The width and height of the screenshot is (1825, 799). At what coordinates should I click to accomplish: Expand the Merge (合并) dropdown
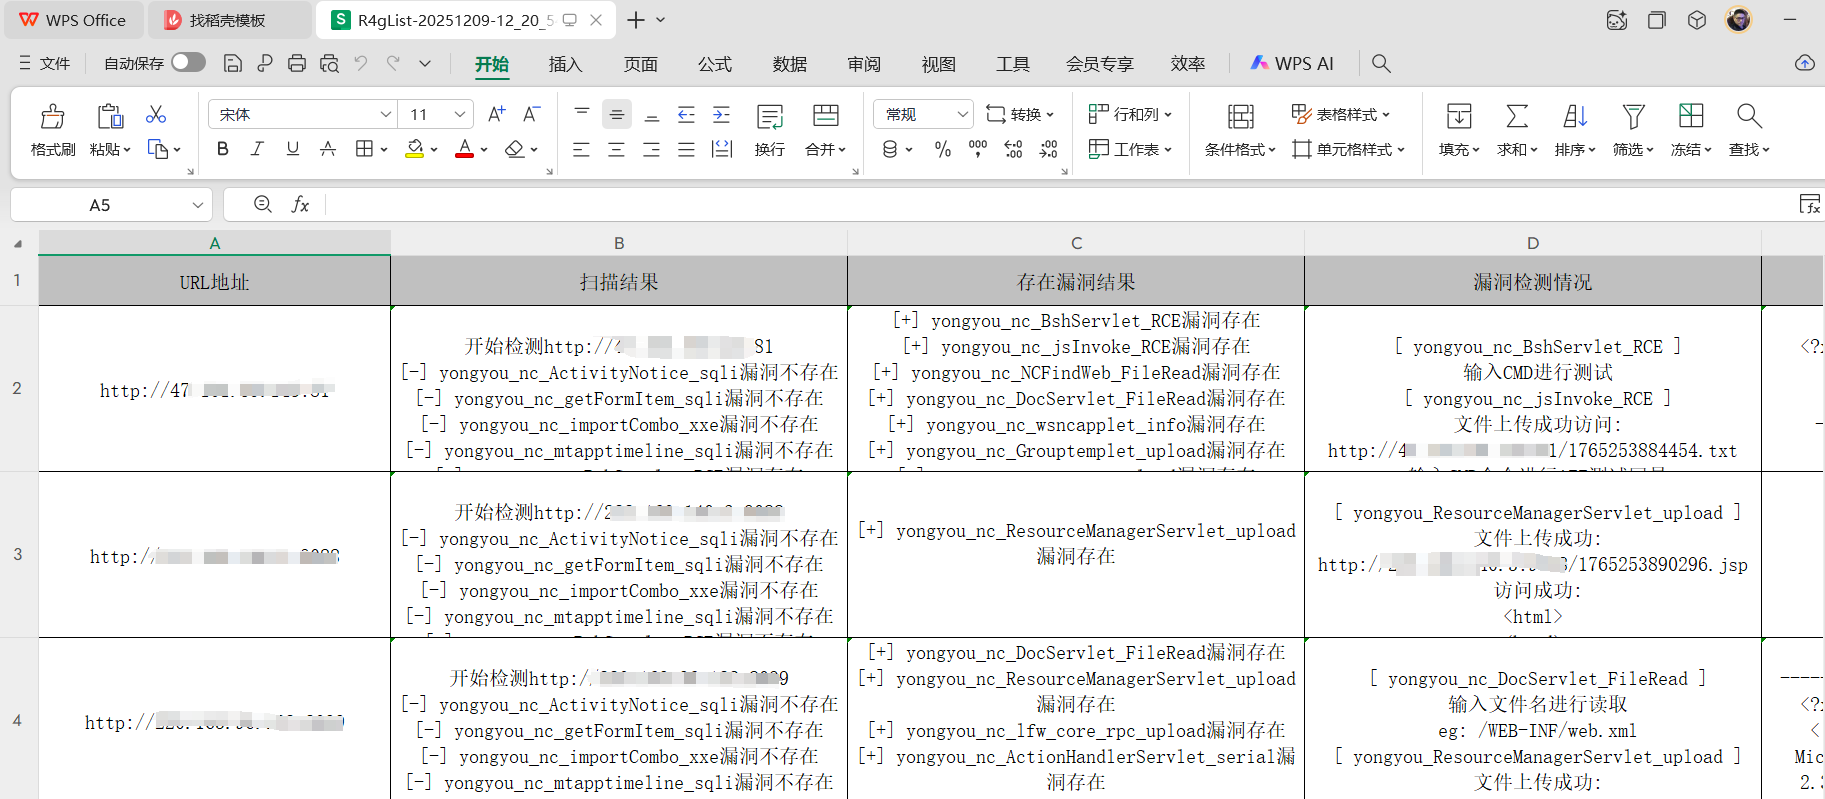click(842, 150)
